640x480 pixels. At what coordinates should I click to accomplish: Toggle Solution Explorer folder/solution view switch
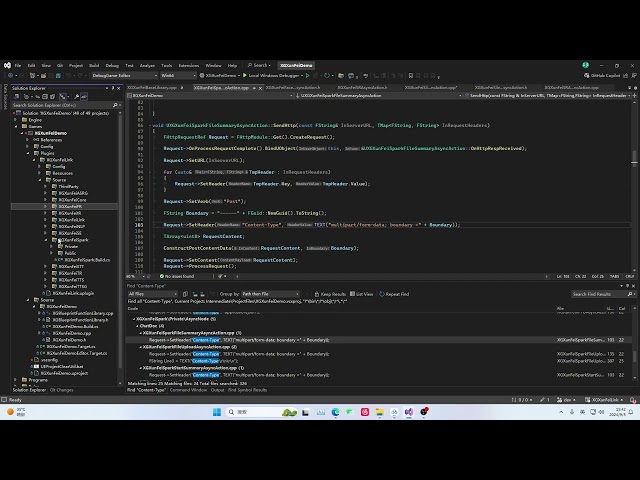coord(63,97)
